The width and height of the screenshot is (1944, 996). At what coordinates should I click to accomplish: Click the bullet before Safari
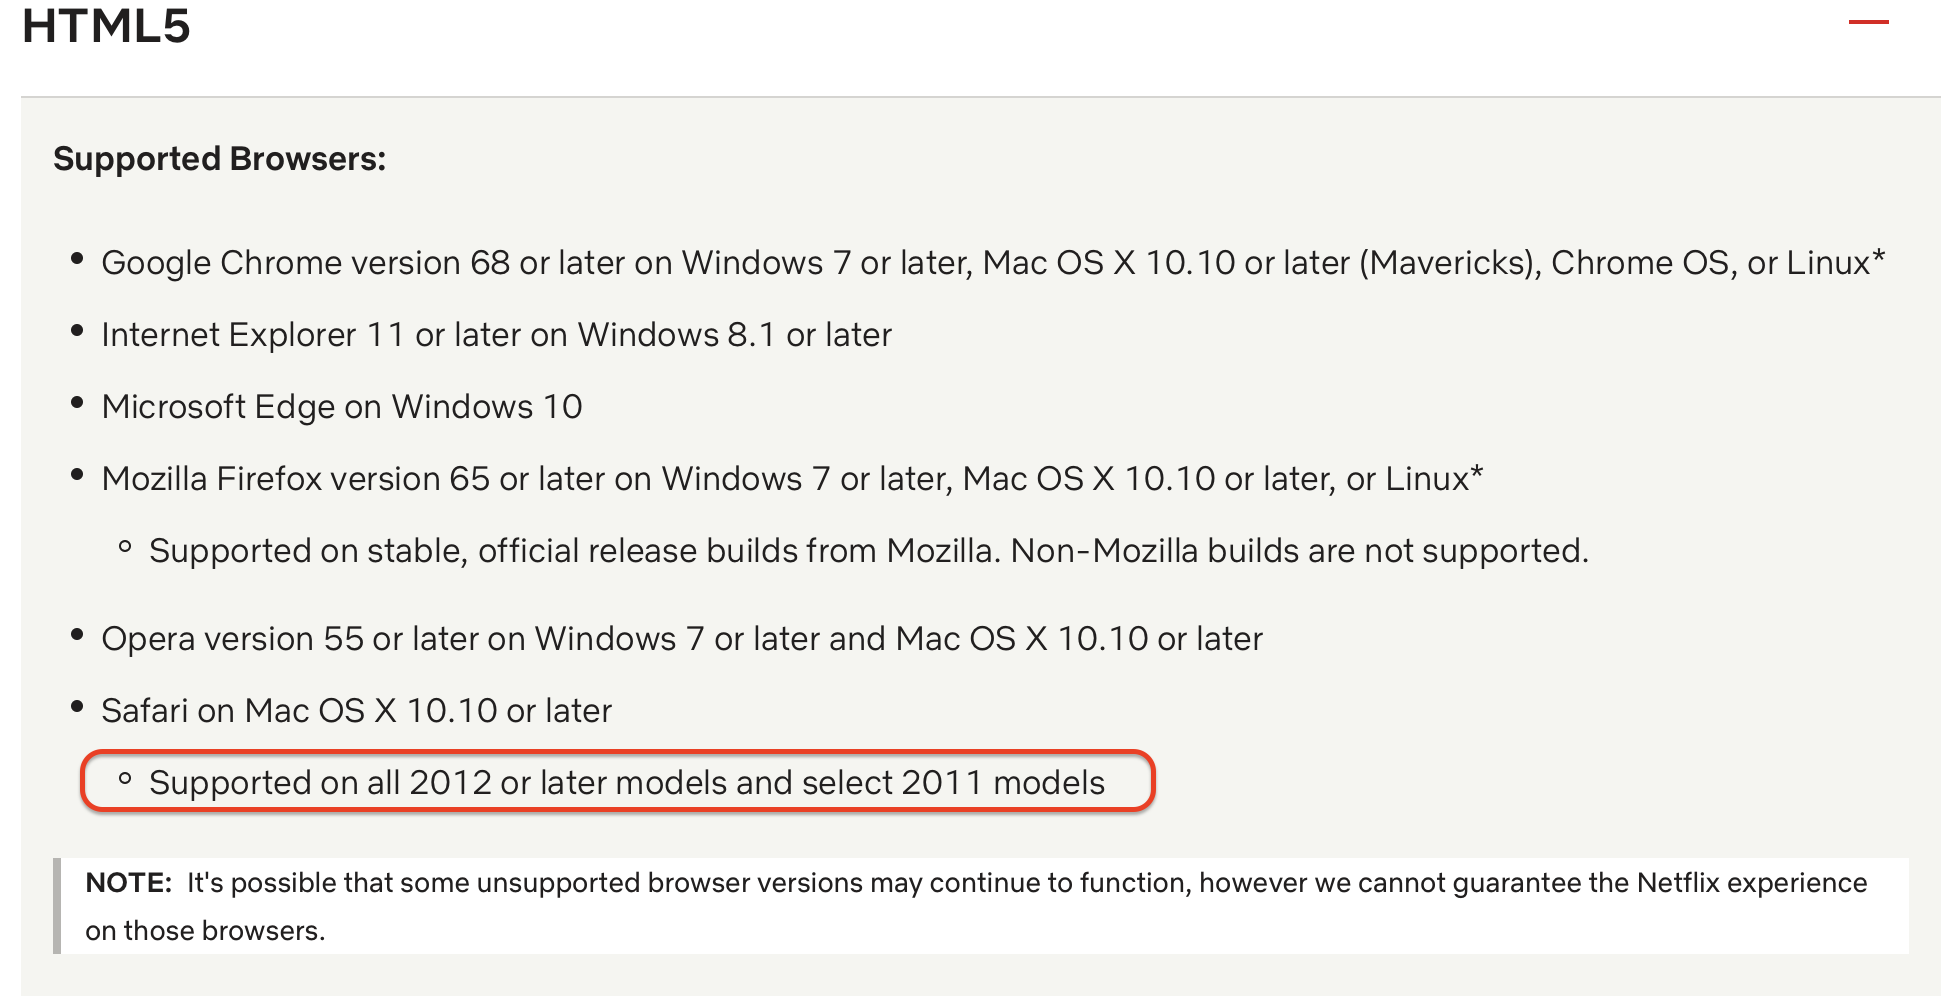(x=77, y=707)
